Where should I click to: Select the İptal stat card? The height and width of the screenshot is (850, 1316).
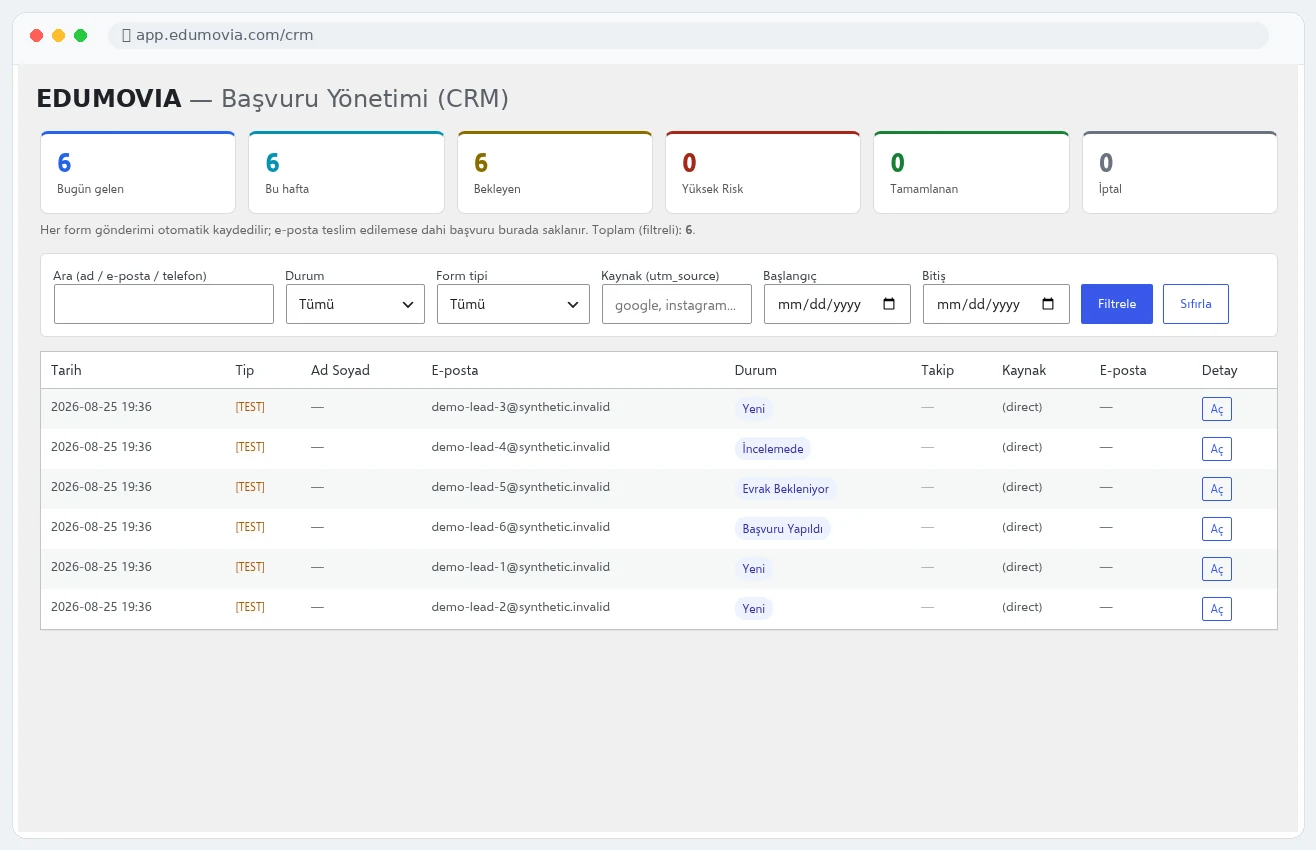(1180, 172)
